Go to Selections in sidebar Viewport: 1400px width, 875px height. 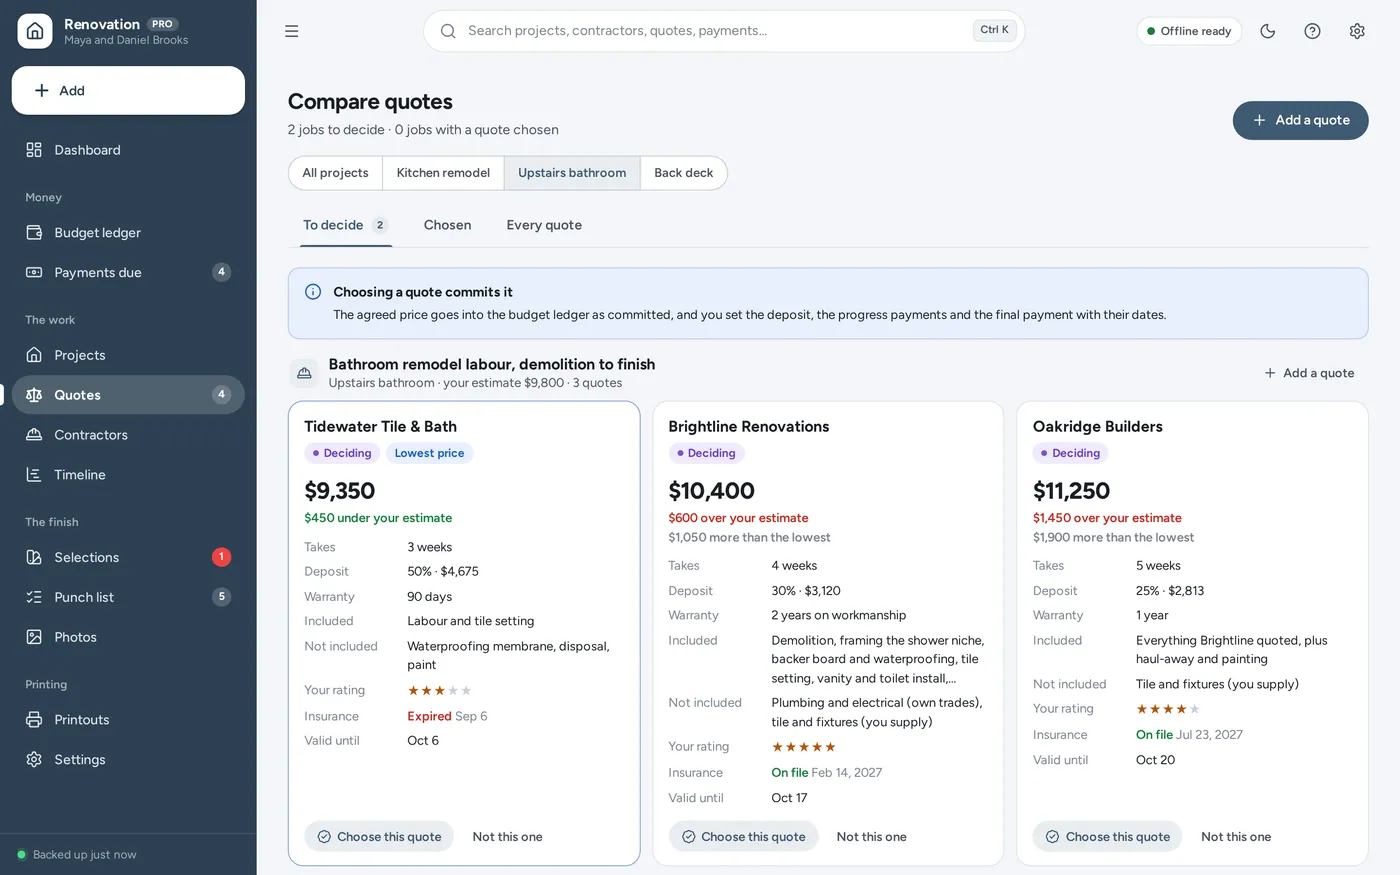[x=128, y=557]
